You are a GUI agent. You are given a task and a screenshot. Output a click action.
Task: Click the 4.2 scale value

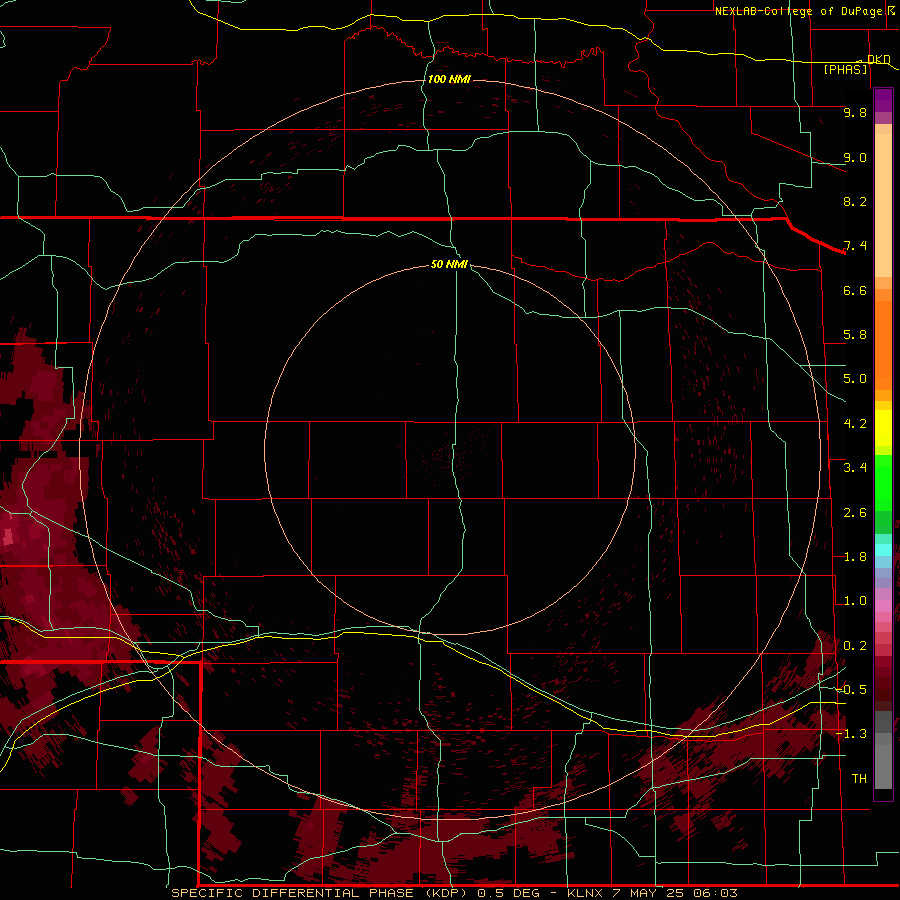click(855, 424)
